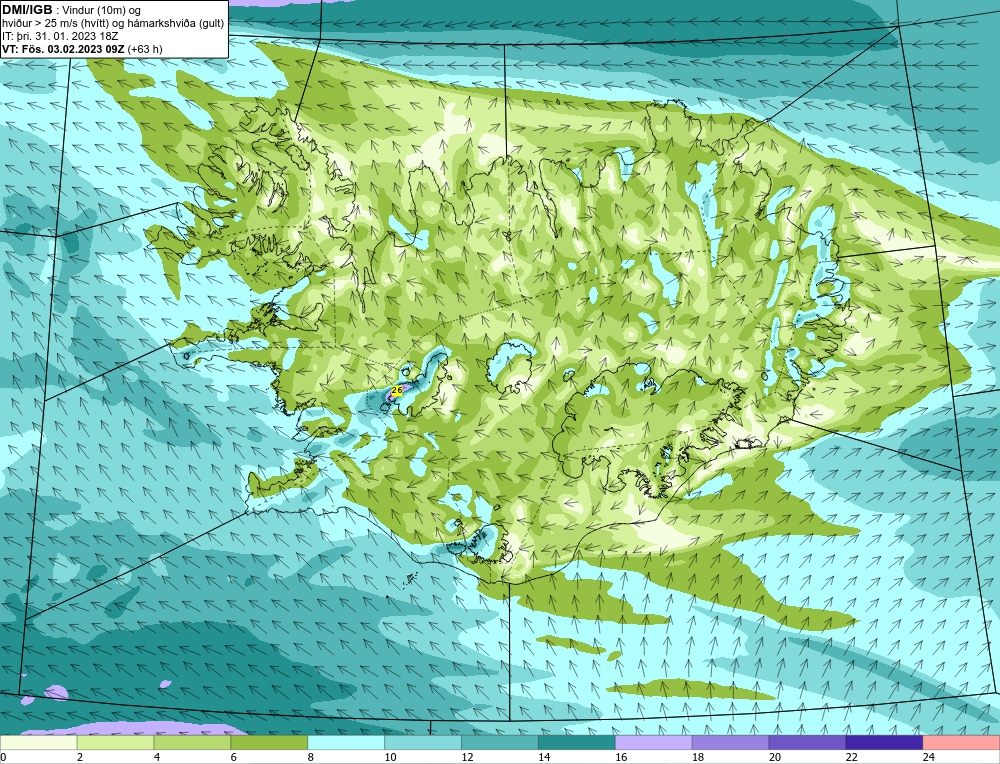Click the yellow 26 gust marker
This screenshot has width=1000, height=764.
[x=396, y=390]
